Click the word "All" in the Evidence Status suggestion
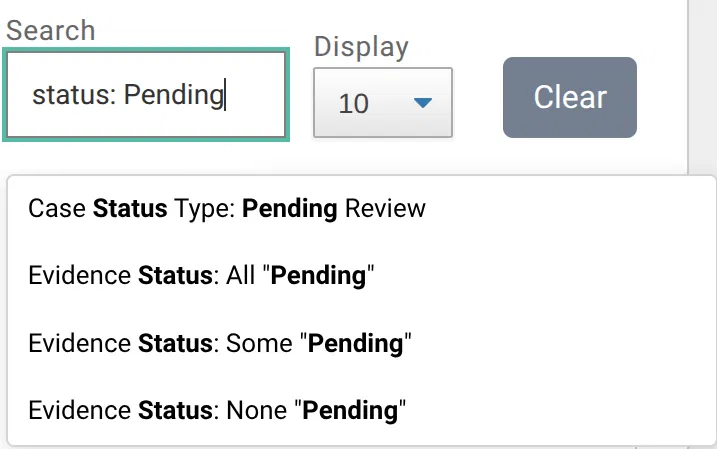This screenshot has width=717, height=449. tap(241, 275)
